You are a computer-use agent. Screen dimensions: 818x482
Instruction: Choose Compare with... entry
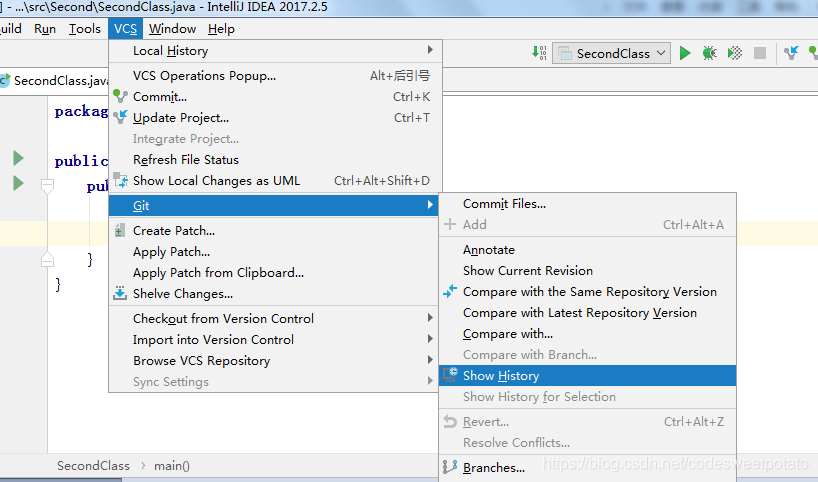point(587,334)
